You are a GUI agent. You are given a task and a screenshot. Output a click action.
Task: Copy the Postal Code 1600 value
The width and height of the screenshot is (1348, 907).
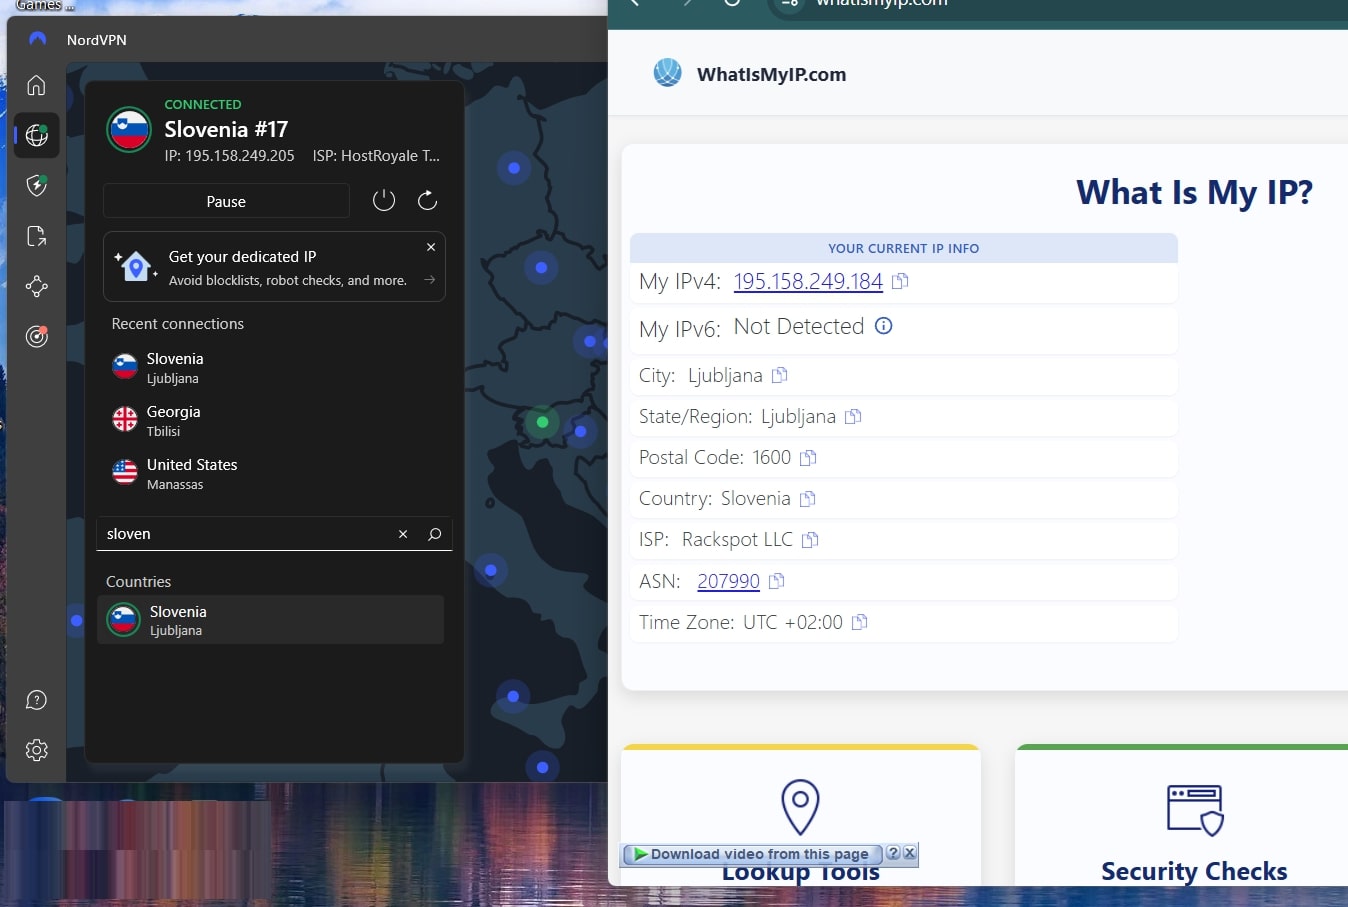click(x=806, y=457)
